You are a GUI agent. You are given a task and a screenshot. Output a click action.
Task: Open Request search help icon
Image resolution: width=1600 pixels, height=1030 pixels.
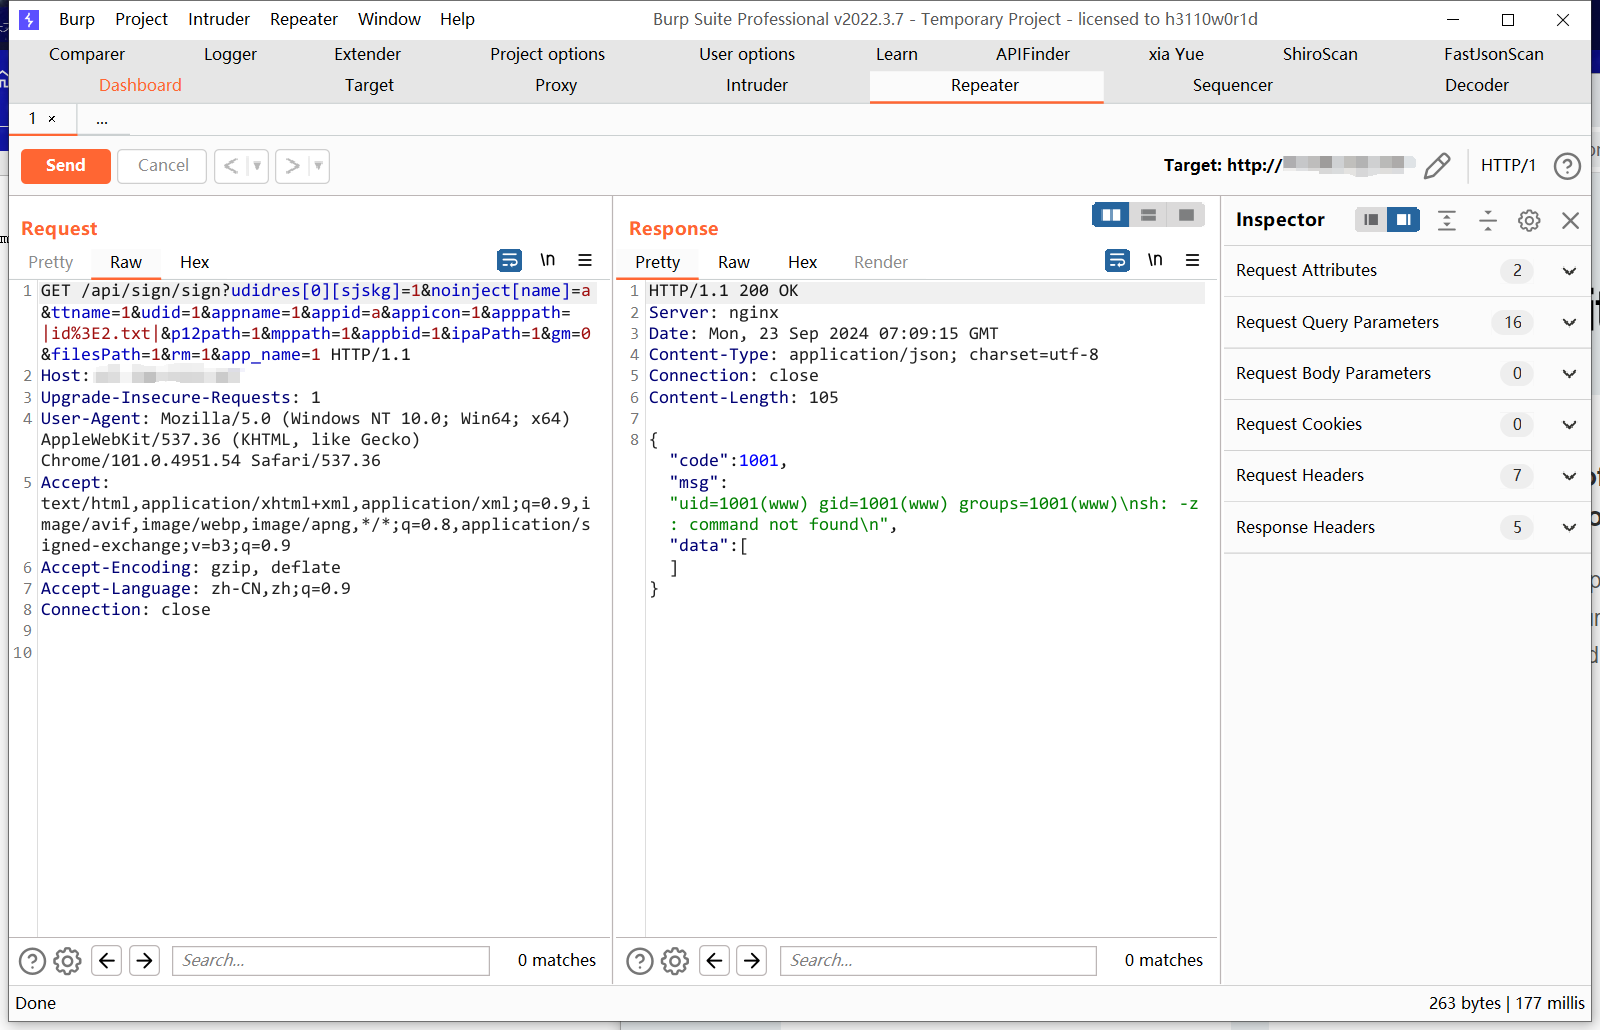[x=32, y=961]
